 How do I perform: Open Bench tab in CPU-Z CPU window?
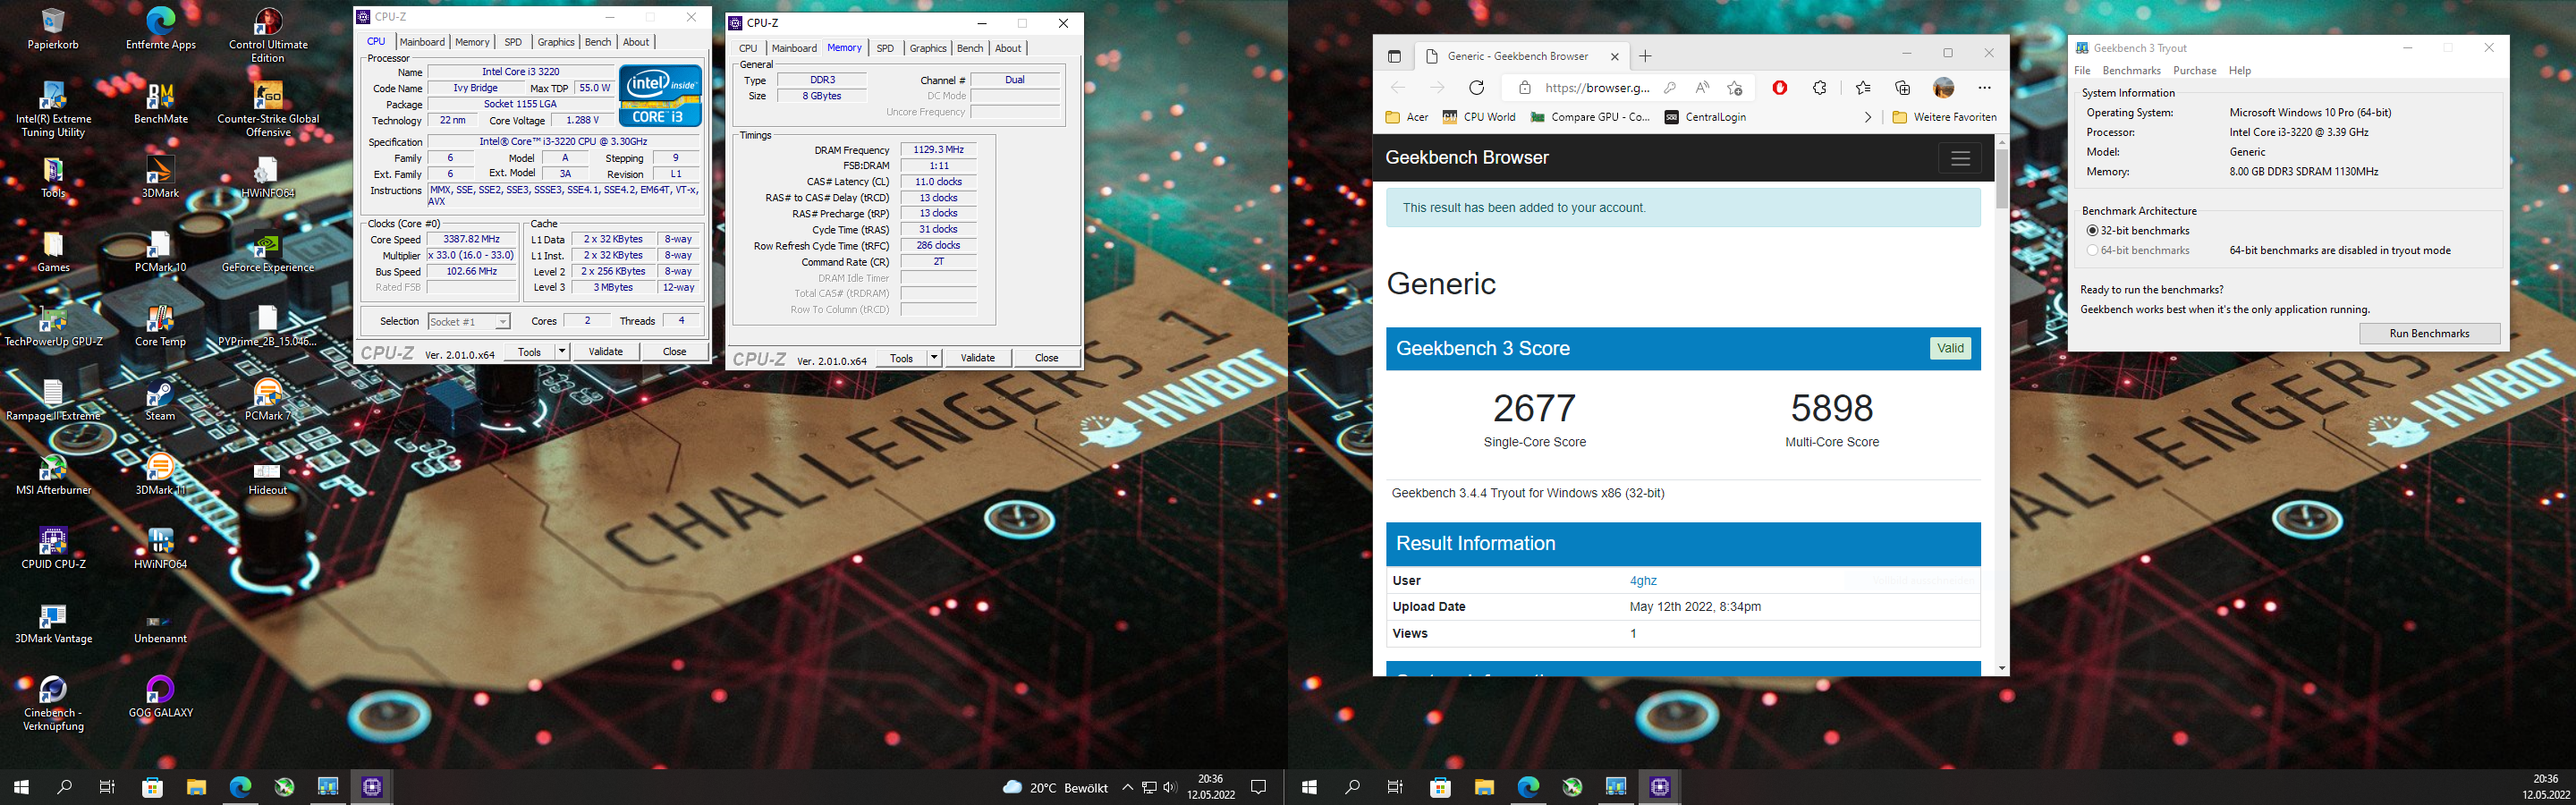tap(598, 42)
